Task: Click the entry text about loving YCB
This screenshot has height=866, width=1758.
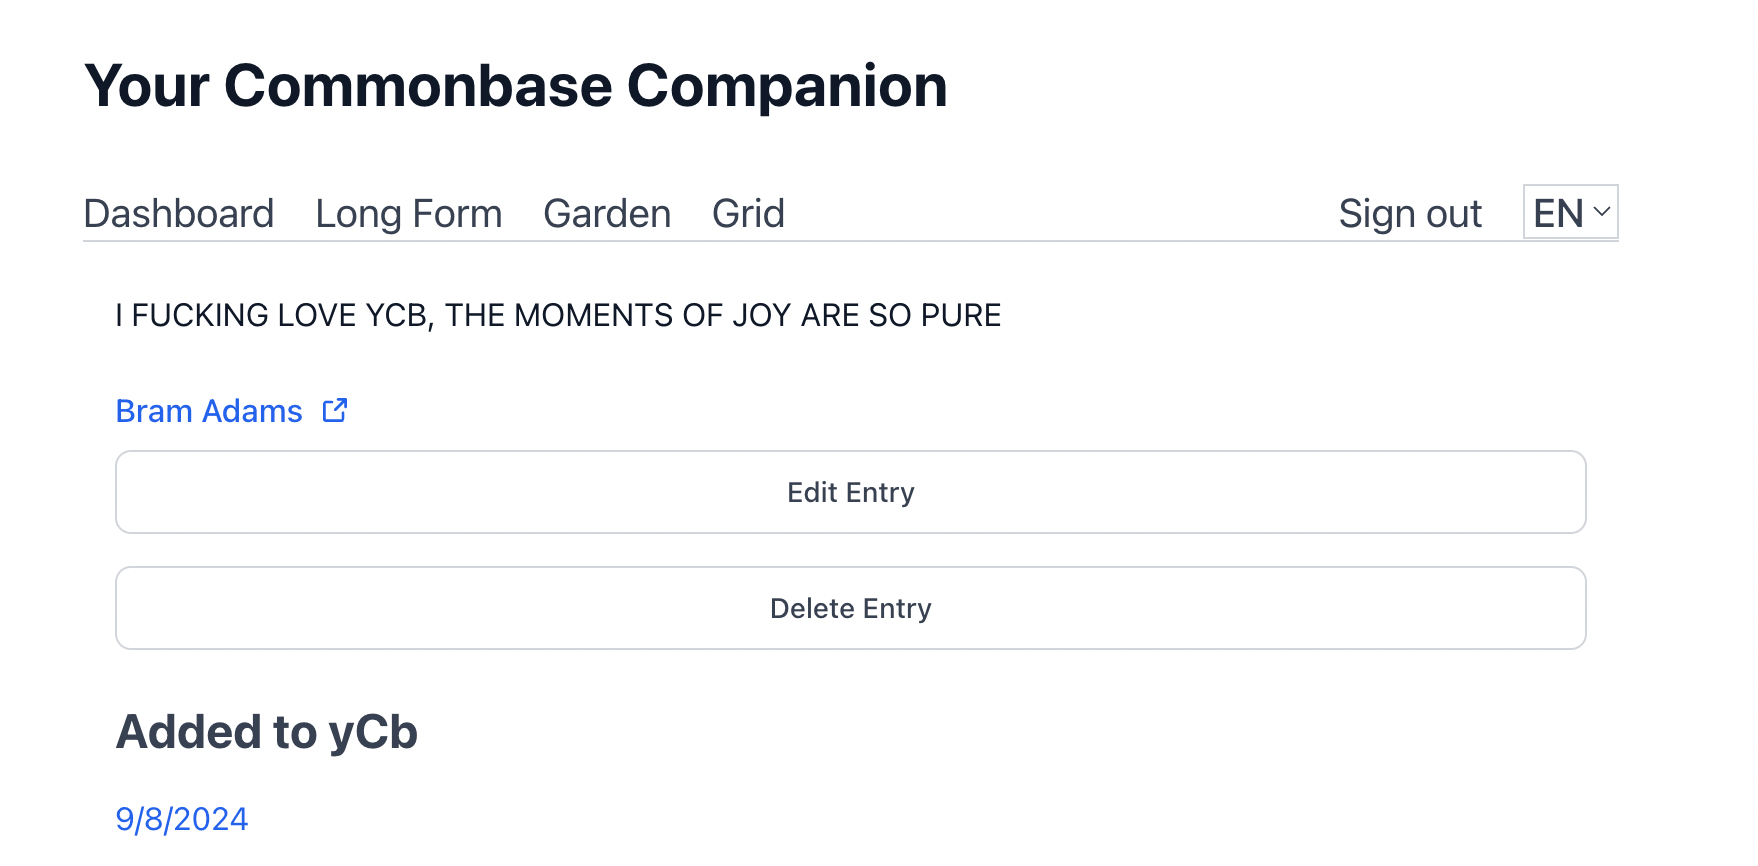Action: (558, 316)
